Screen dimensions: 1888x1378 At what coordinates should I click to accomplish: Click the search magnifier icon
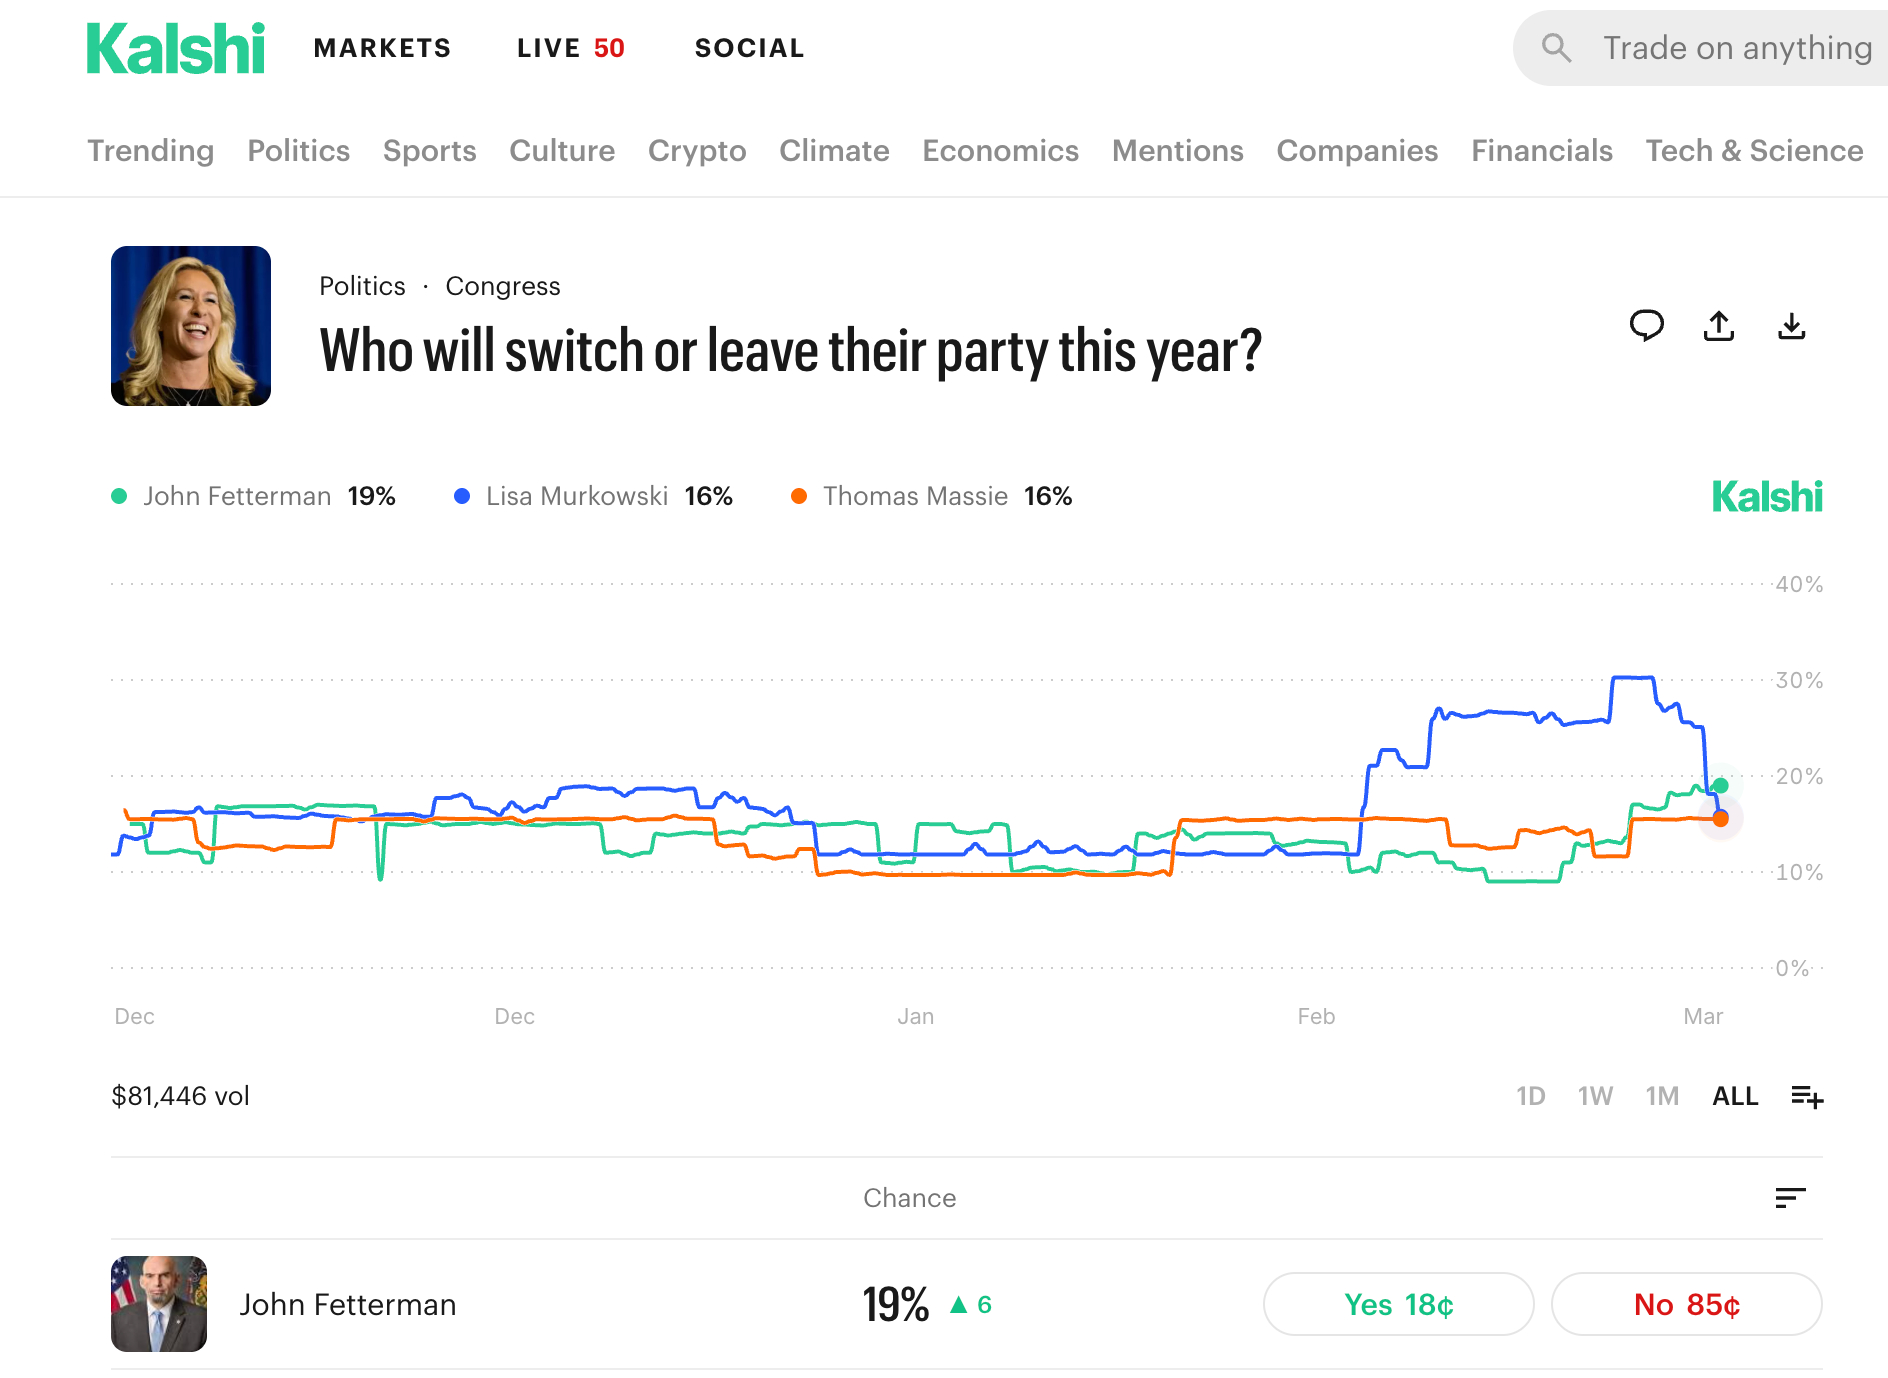pyautogui.click(x=1556, y=48)
